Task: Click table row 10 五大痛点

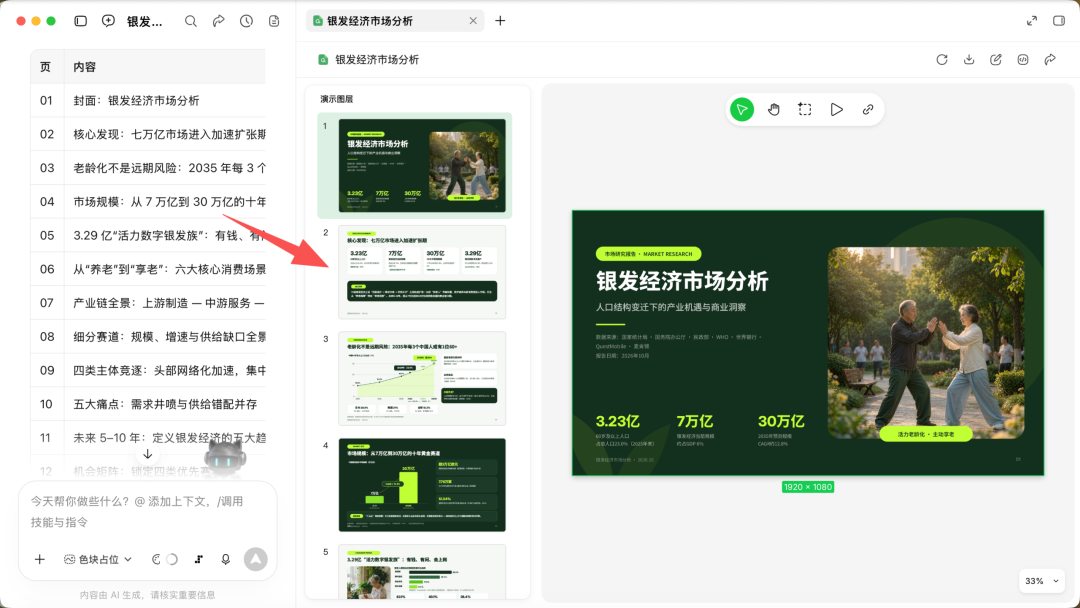Action: [x=147, y=404]
